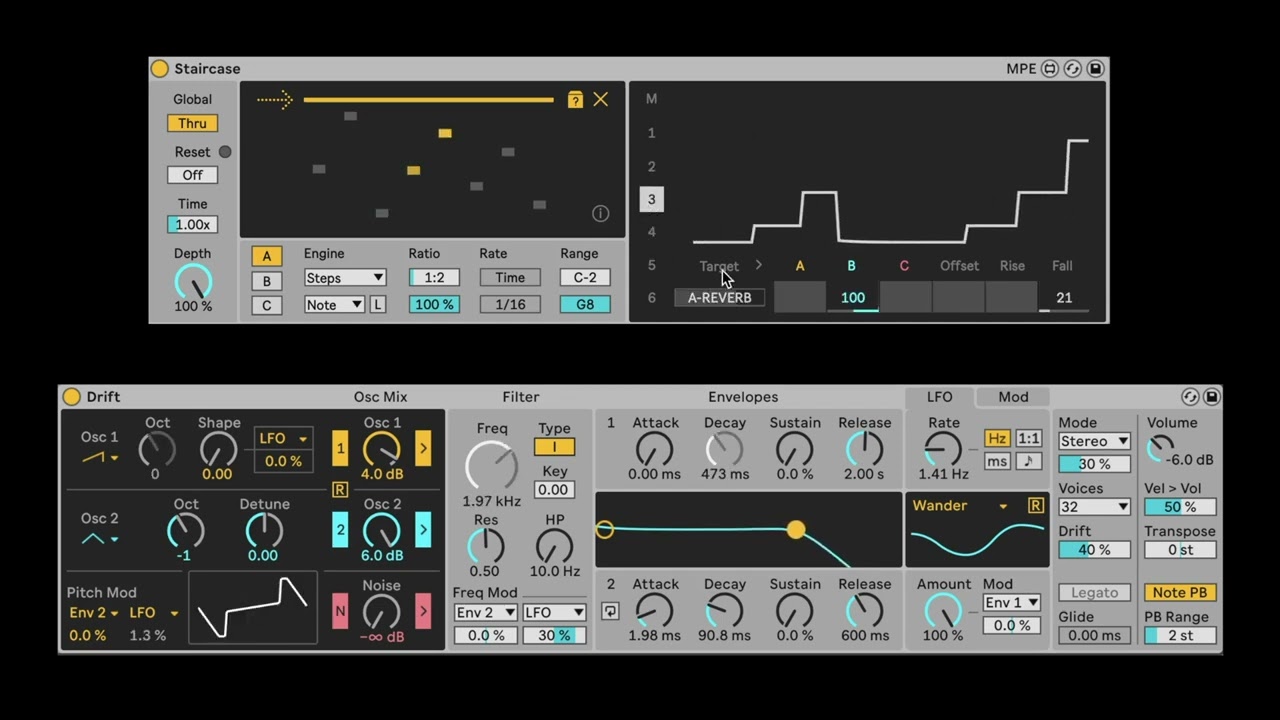Open the Engine Steps dropdown
Viewport: 1280px width, 720px height.
click(x=344, y=278)
